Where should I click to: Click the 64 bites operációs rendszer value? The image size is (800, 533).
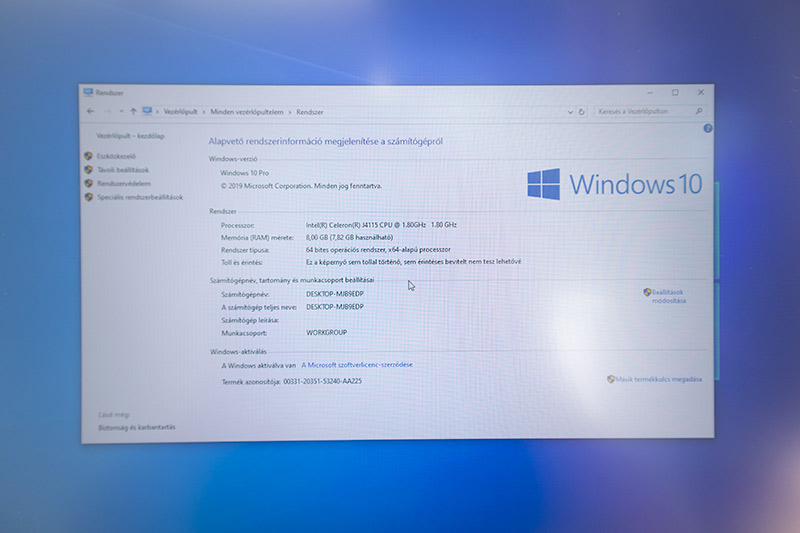click(378, 250)
